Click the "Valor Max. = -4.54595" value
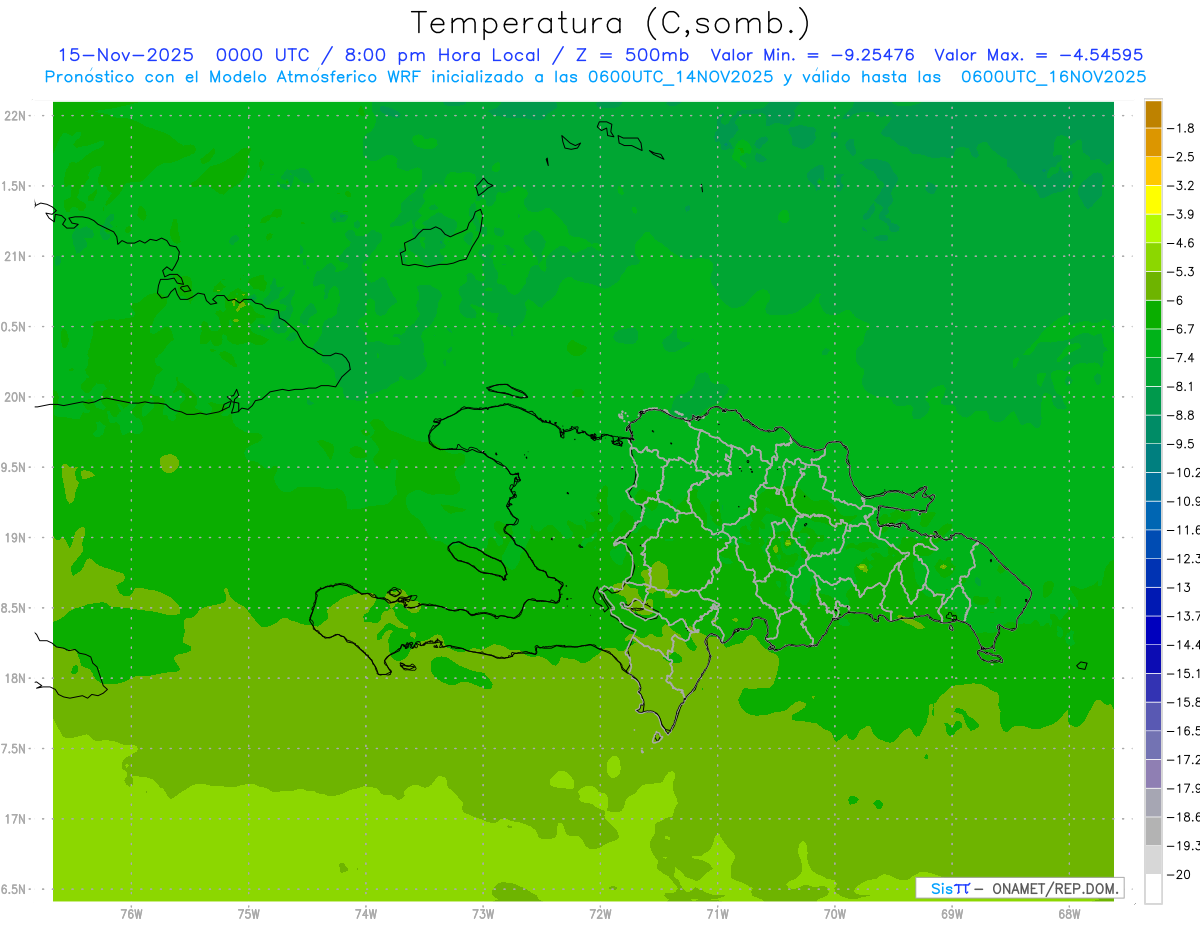Screen dimensions: 1200x927 (1039, 55)
